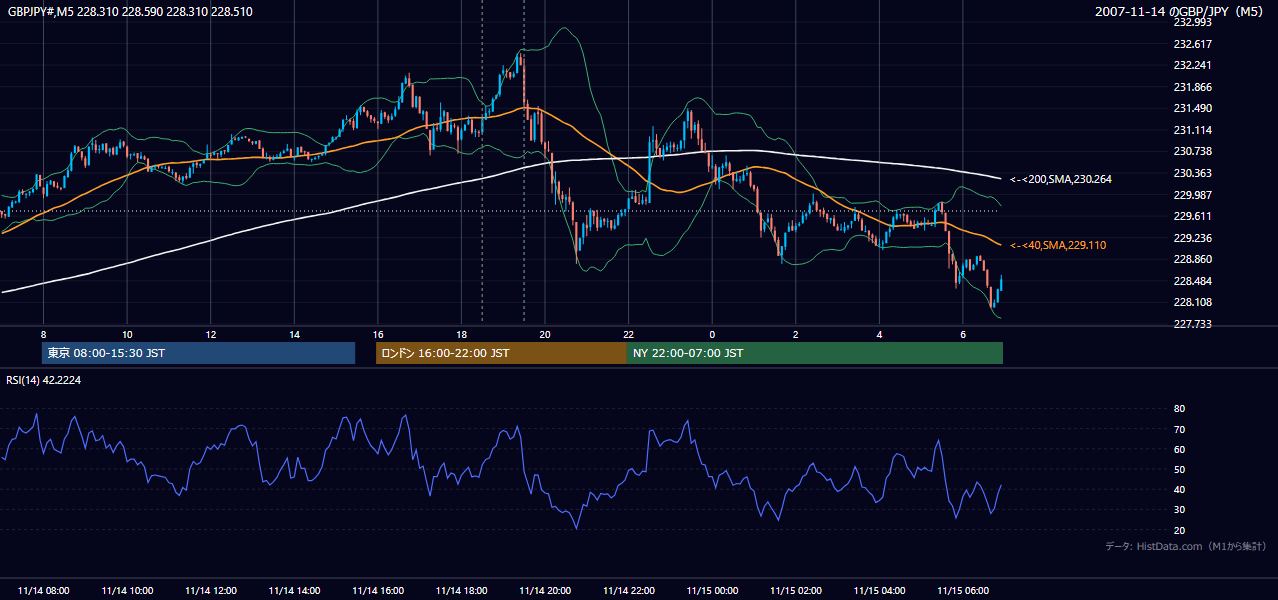
Task: Click the bottom date label 11/14 14:00
Action: 295,591
